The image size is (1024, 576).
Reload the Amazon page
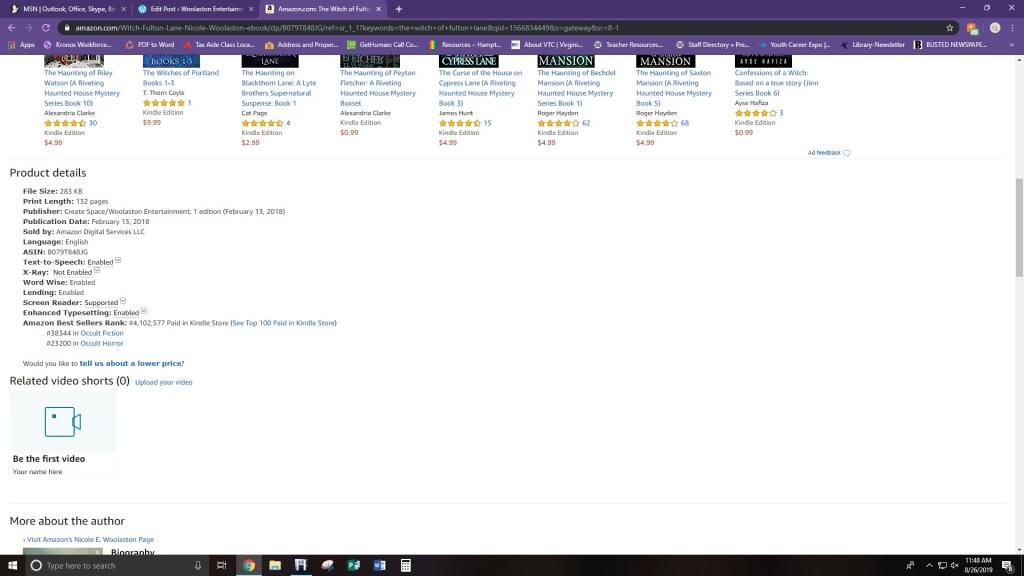click(x=46, y=27)
